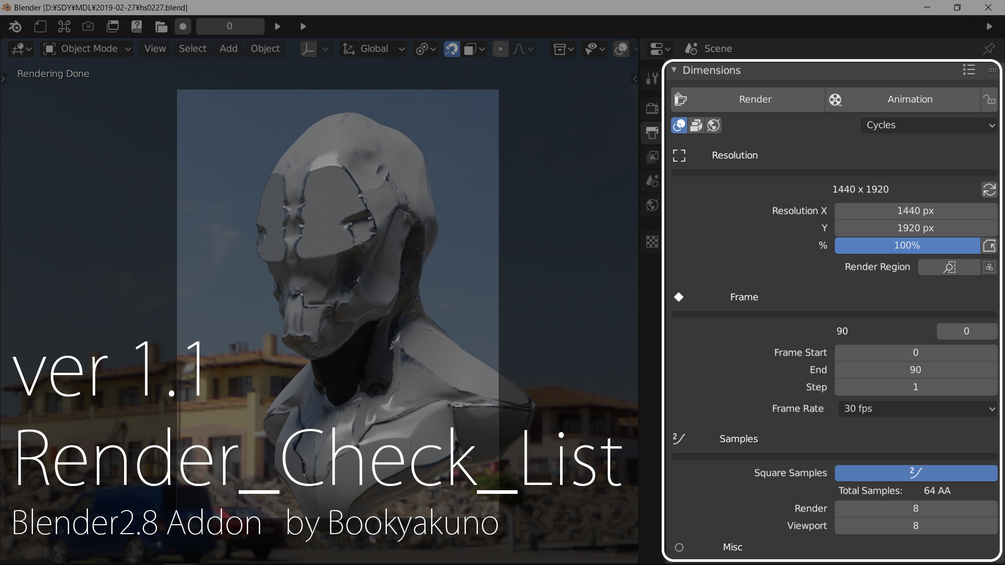Image resolution: width=1005 pixels, height=565 pixels.
Task: Click the command key symbol icon
Action: [64, 26]
